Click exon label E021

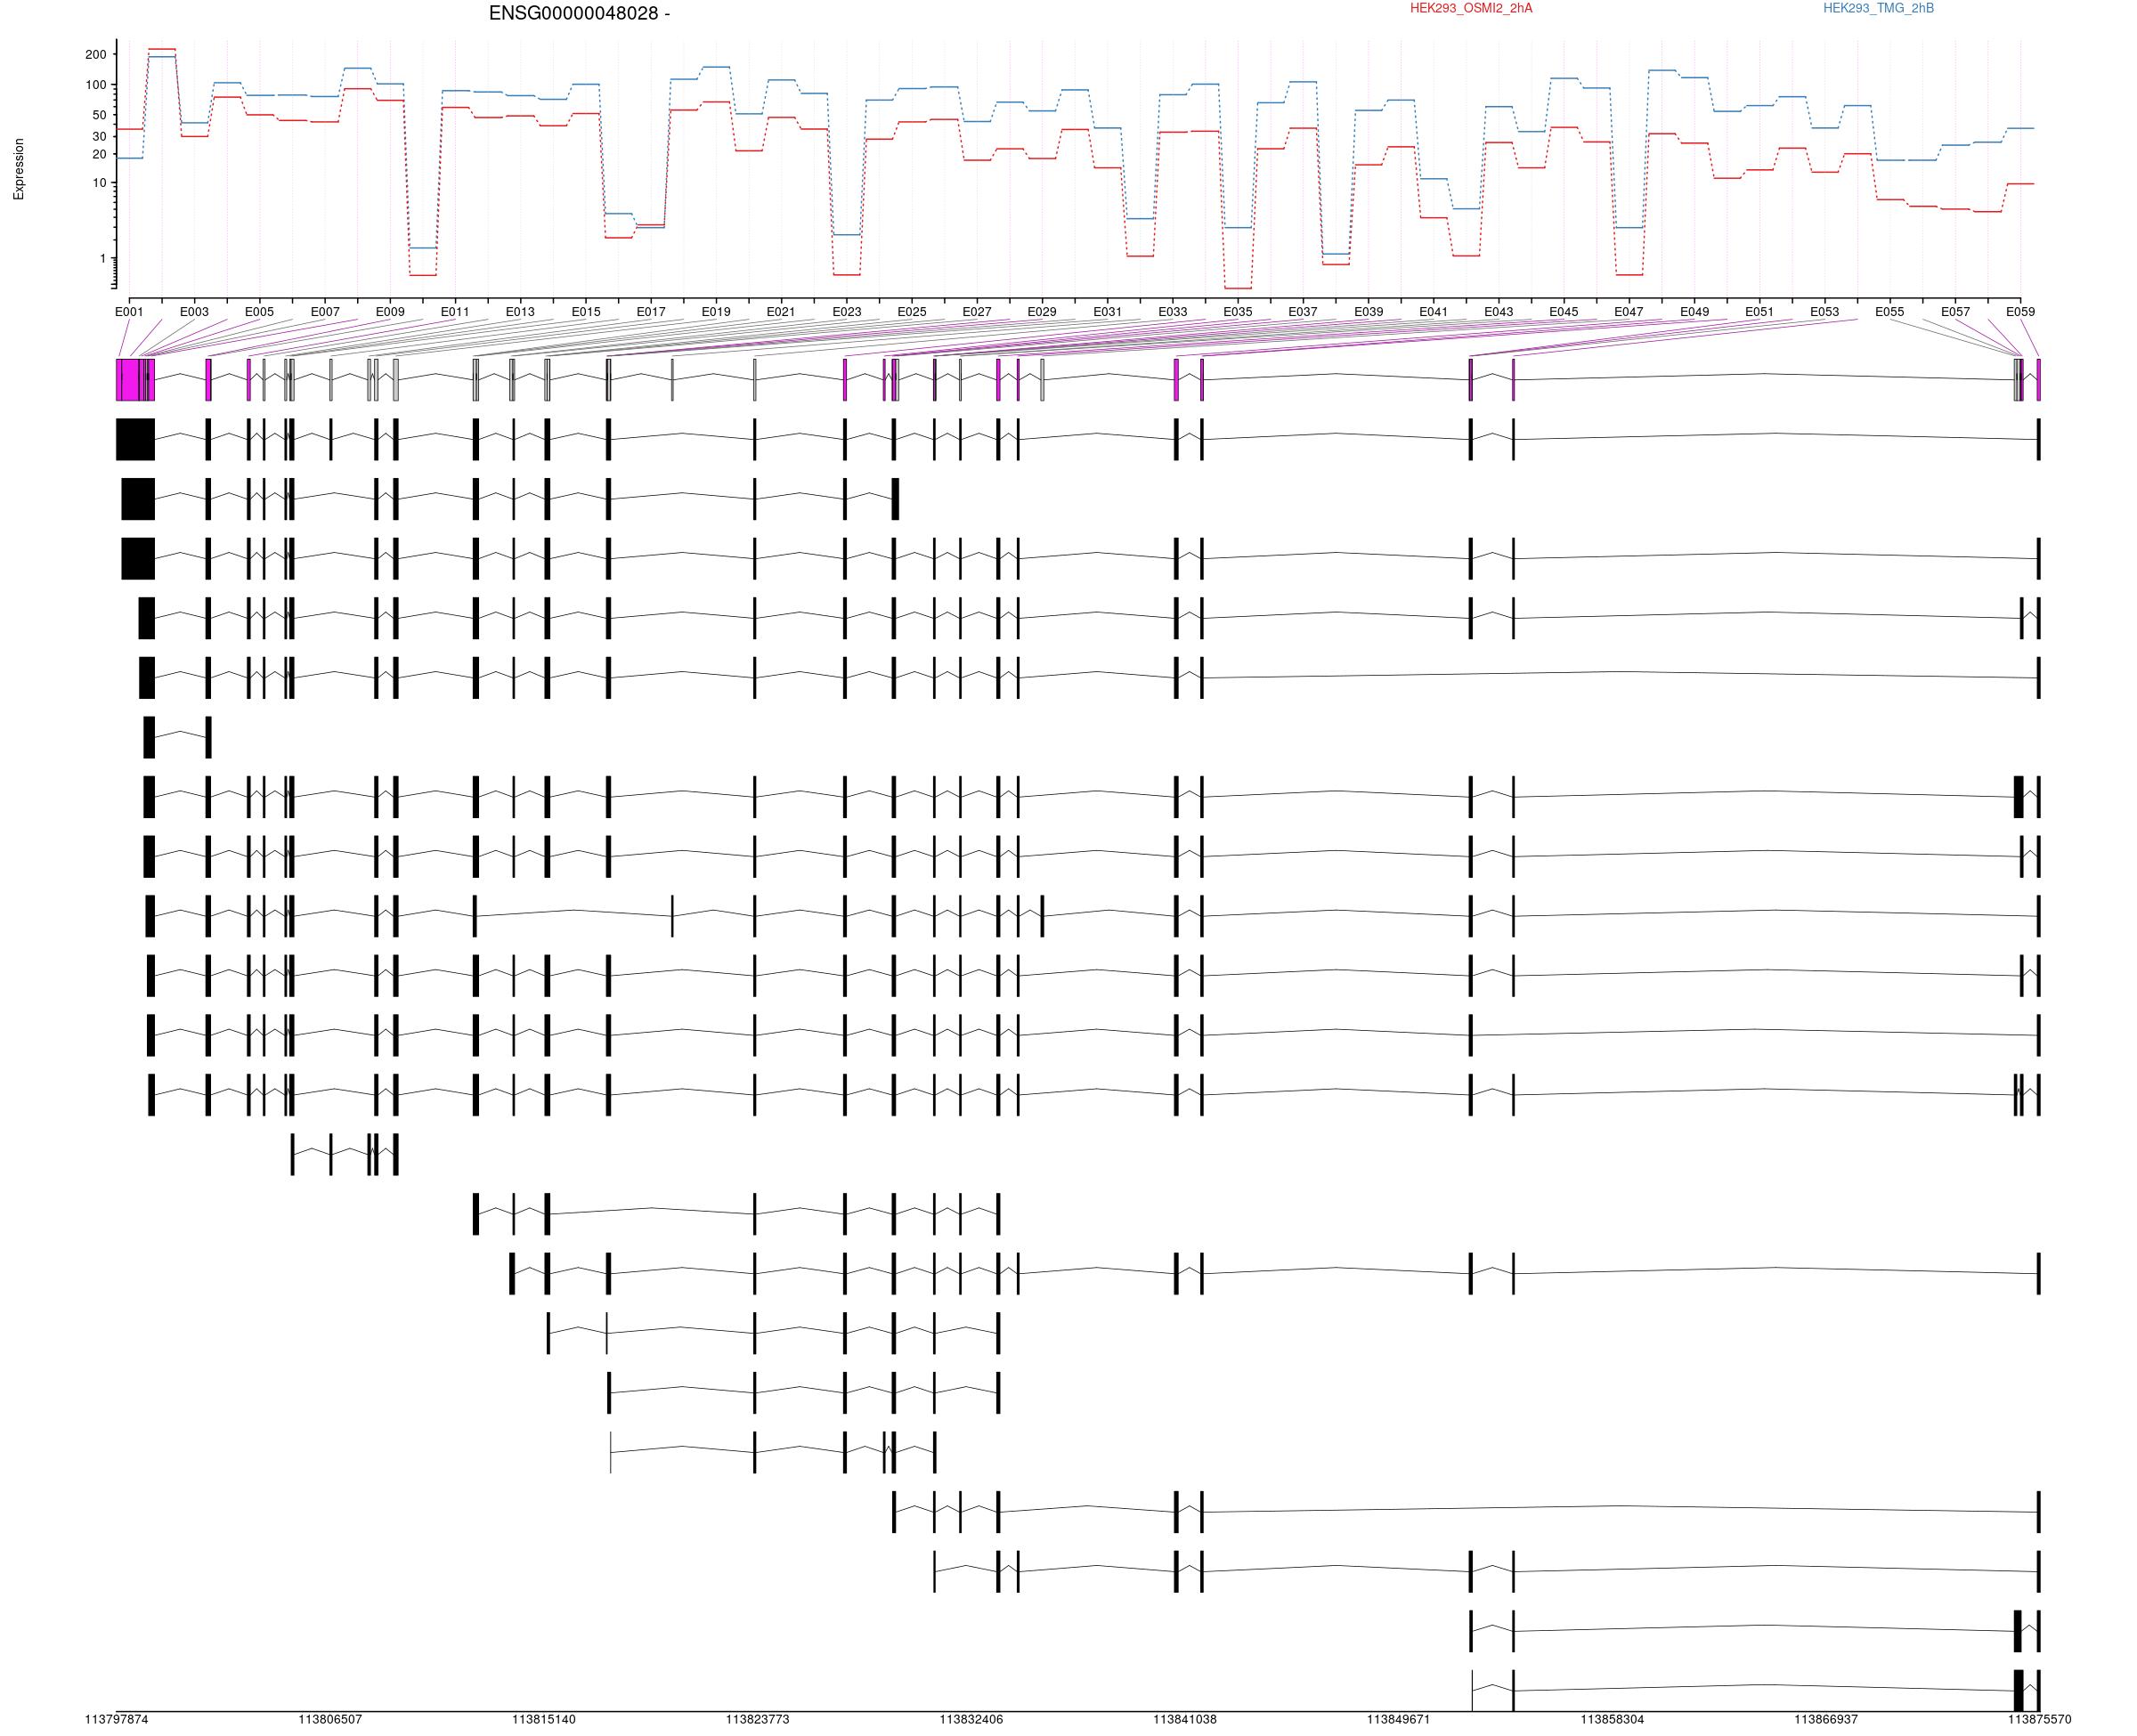click(x=781, y=312)
